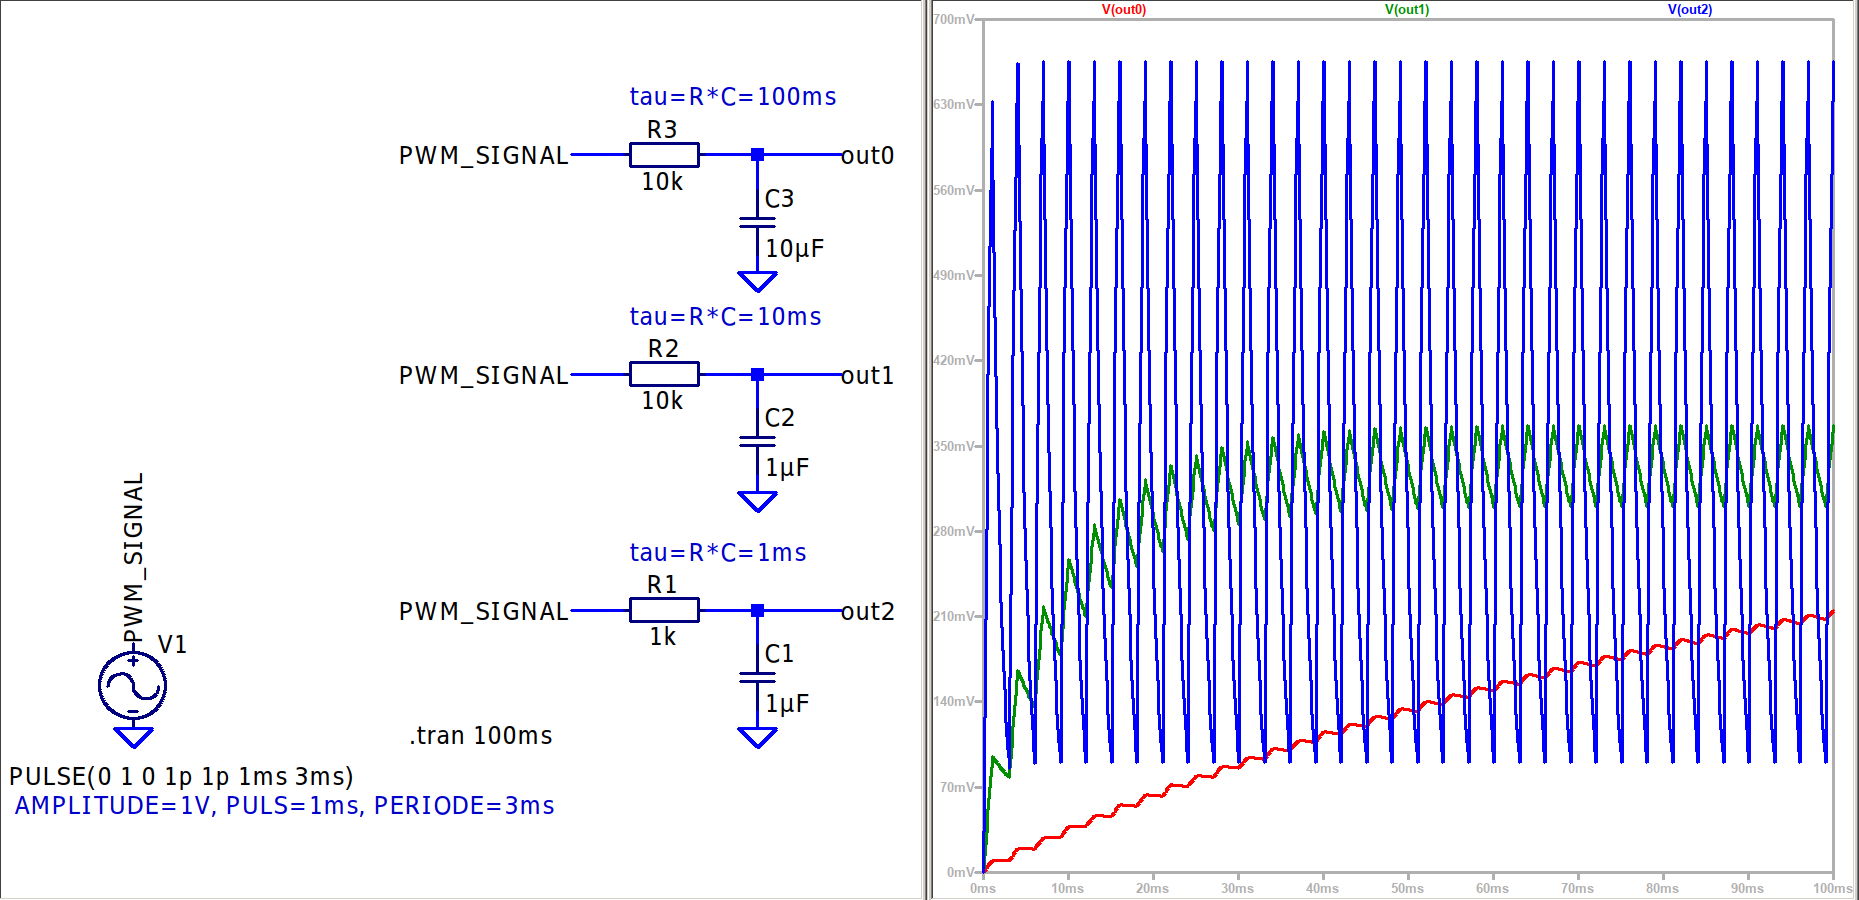This screenshot has height=900, width=1859.
Task: Click the tau=R*C=100ms comment text
Action: click(x=732, y=97)
